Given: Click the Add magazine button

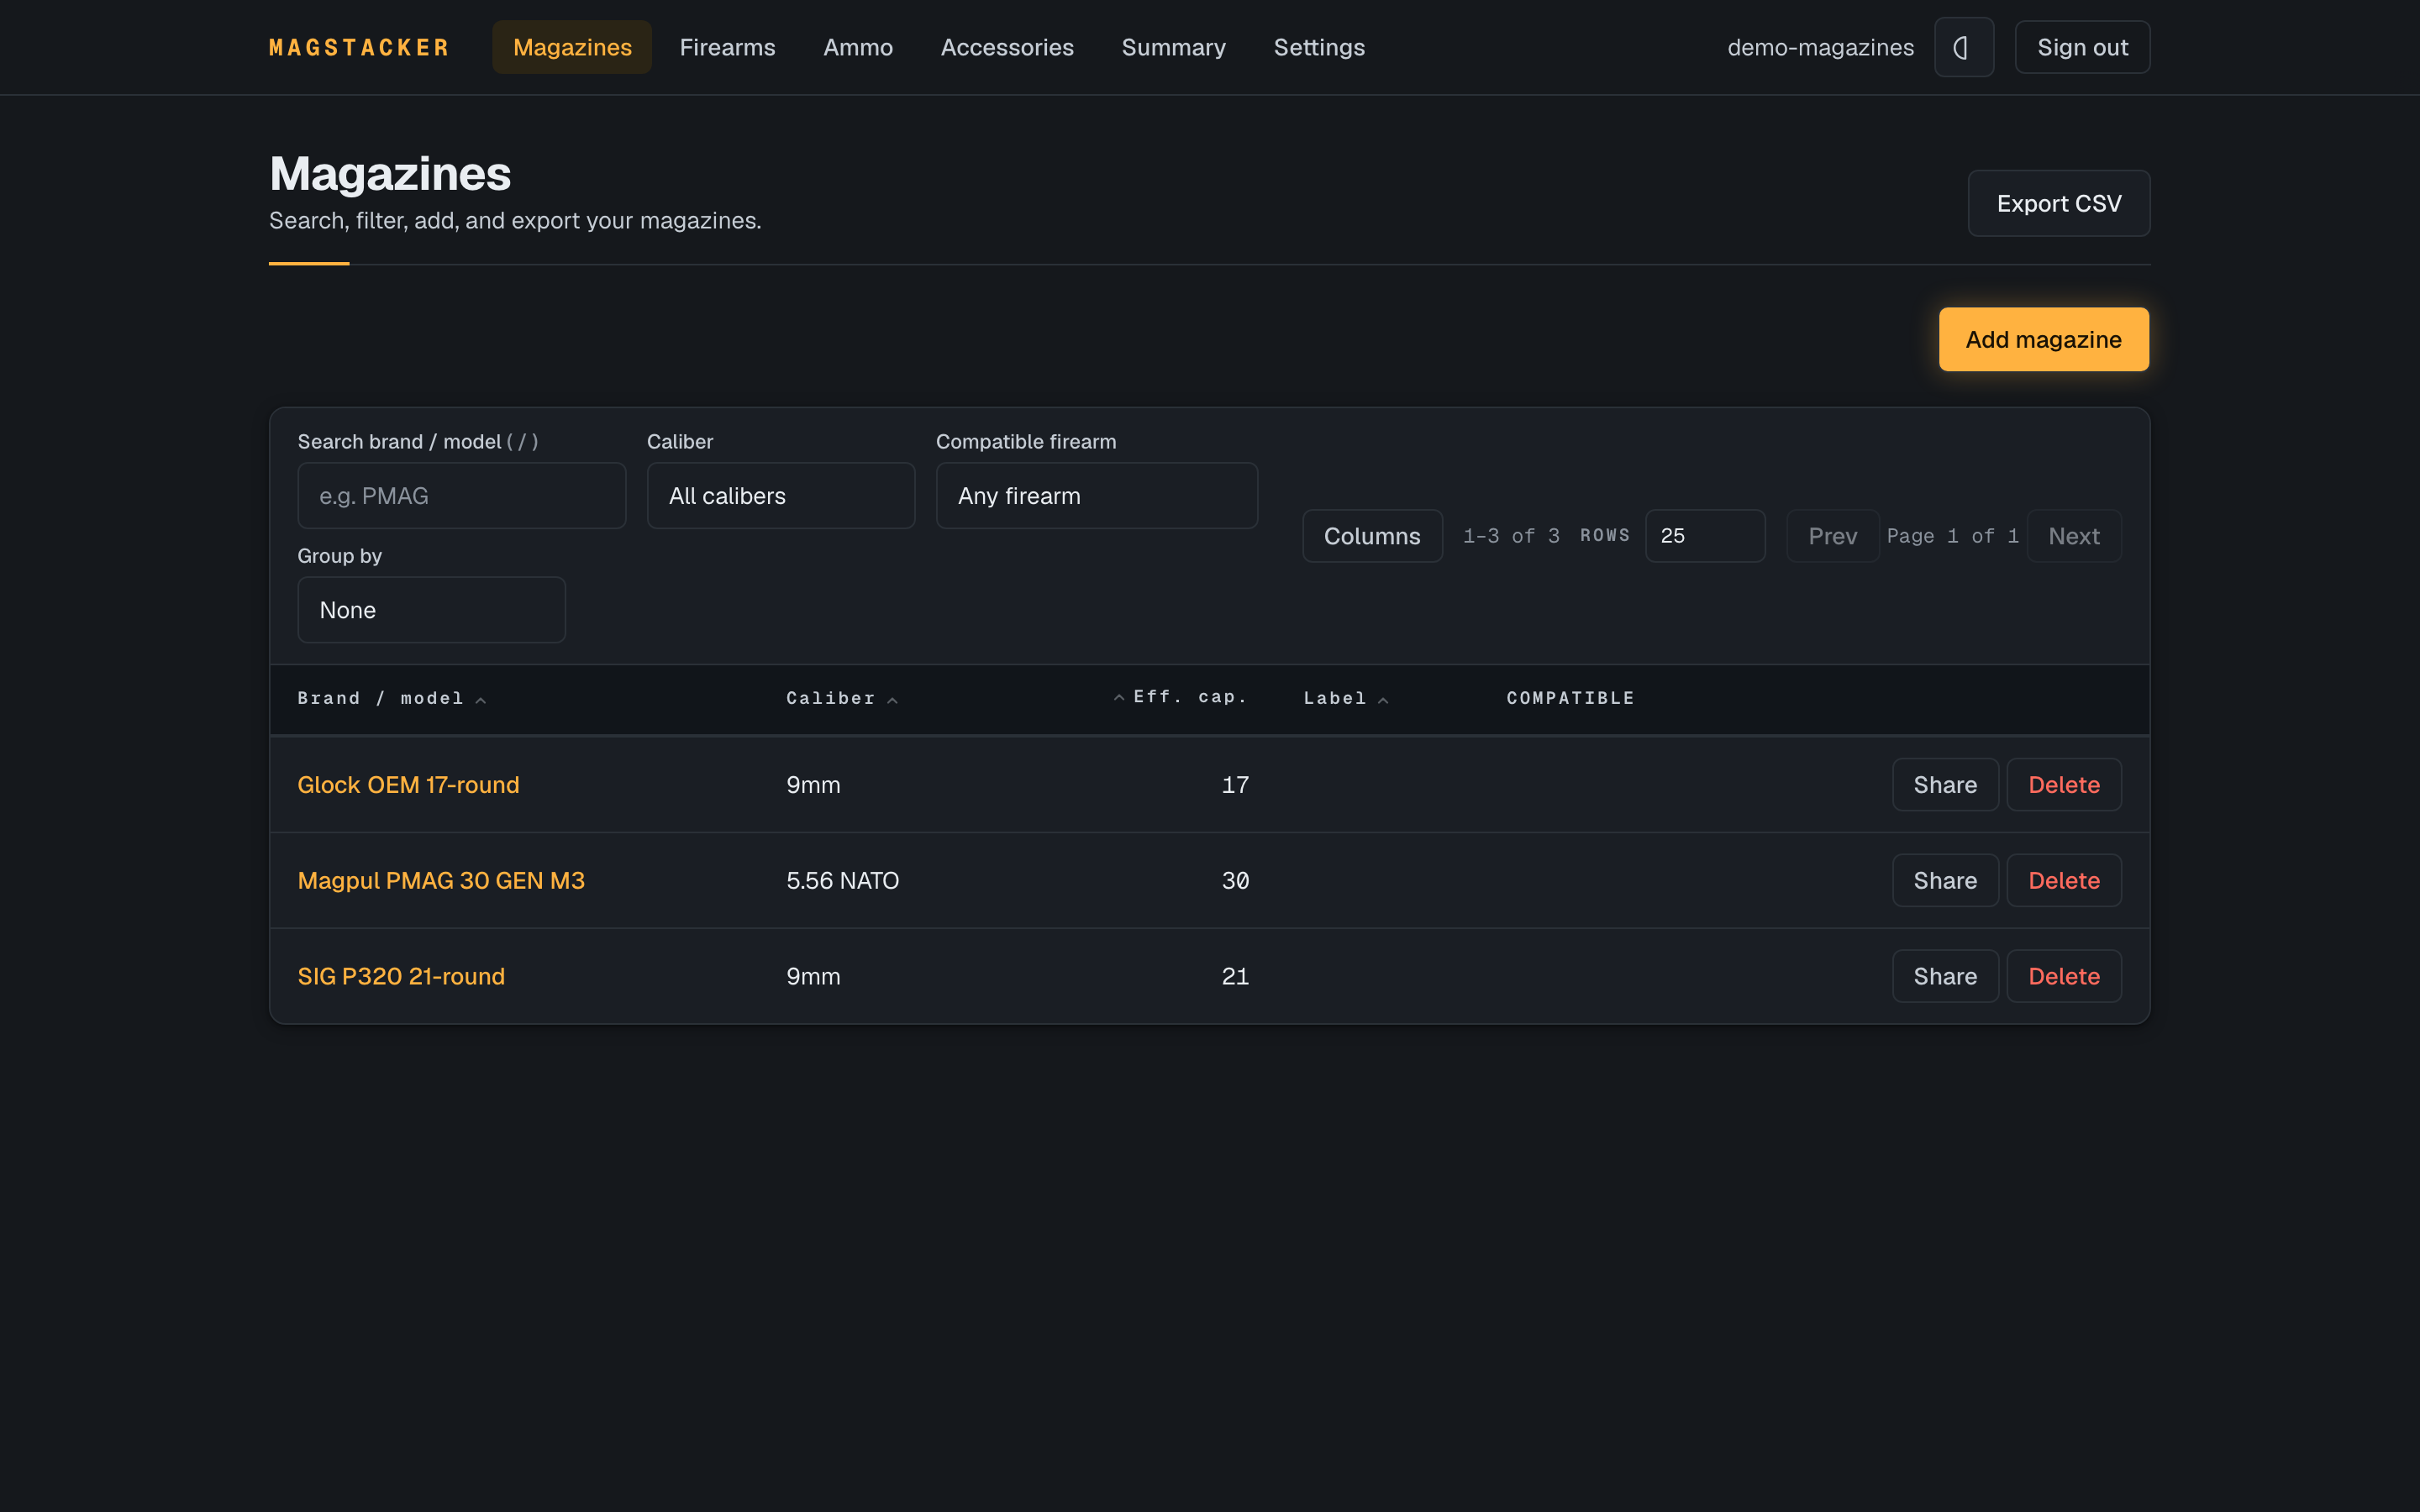Looking at the screenshot, I should pyautogui.click(x=2043, y=339).
